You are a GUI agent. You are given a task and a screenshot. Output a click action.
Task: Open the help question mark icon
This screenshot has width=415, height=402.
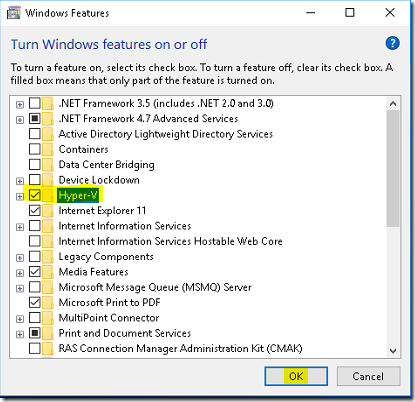click(392, 43)
